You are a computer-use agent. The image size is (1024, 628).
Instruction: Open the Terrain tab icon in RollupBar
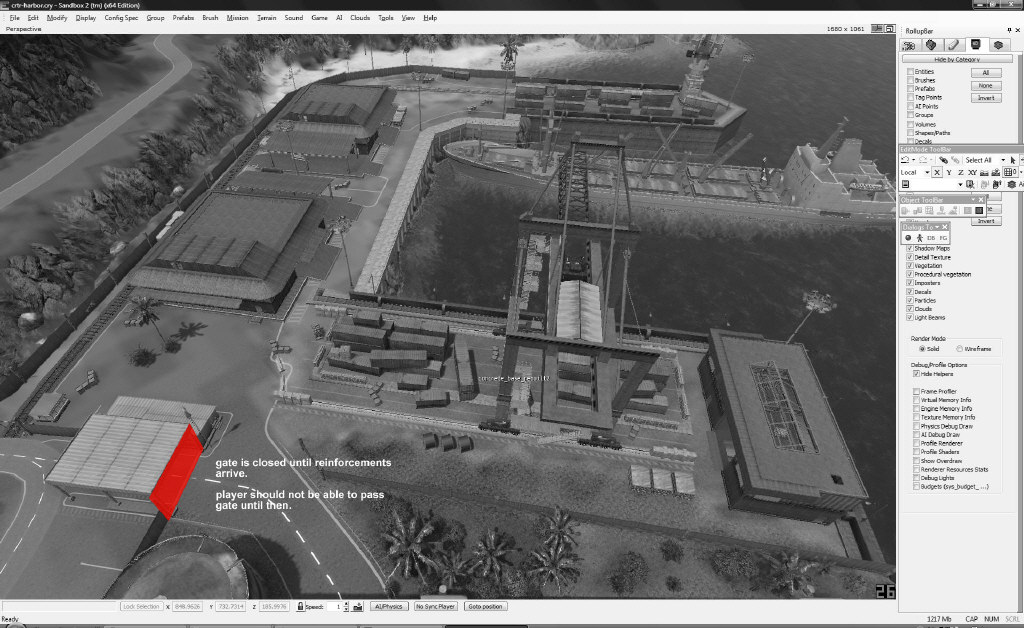931,45
